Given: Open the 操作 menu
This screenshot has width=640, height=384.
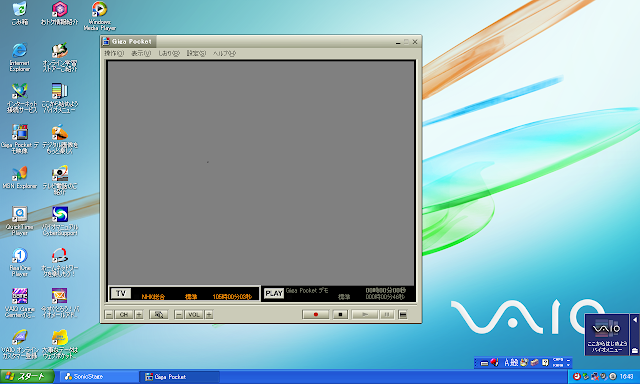Looking at the screenshot, I should pyautogui.click(x=114, y=53).
